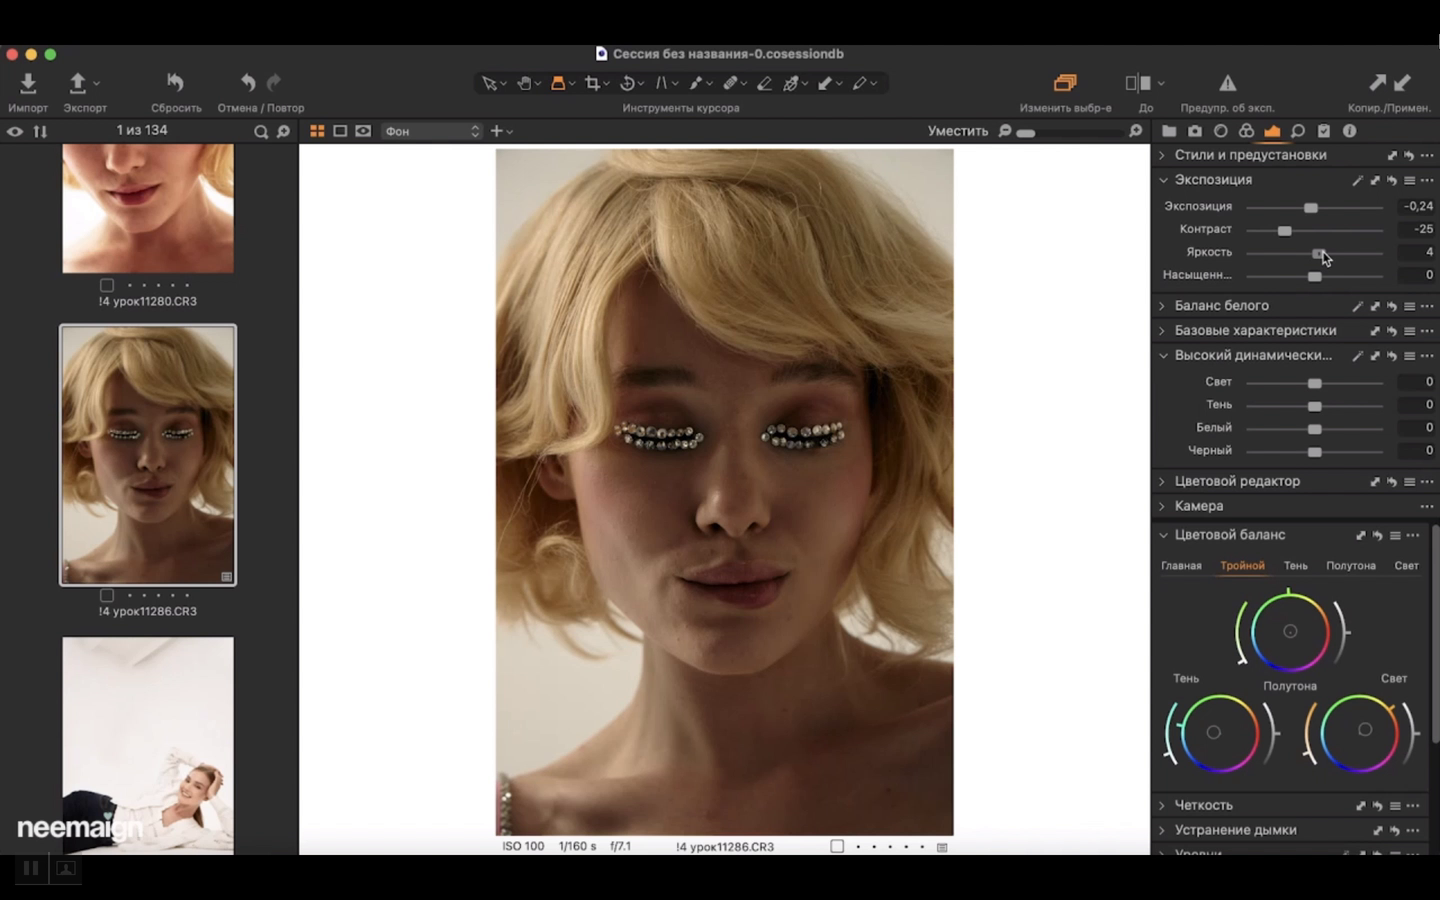The image size is (1440, 900).
Task: Switch to the Главная color balance tab
Action: 1181,566
